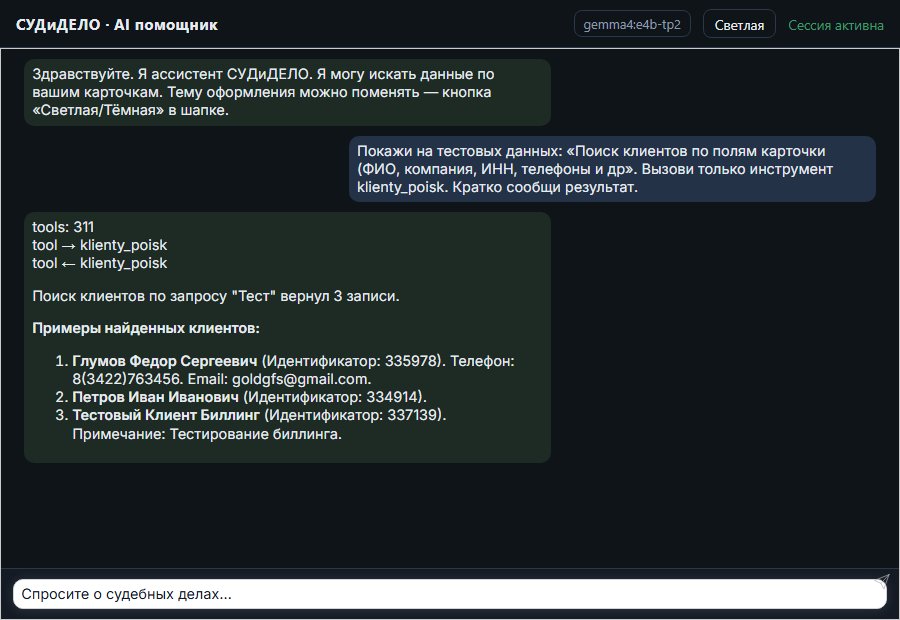Click the incoming tool ← klienty_poisk line
This screenshot has height=620, width=900.
point(99,263)
